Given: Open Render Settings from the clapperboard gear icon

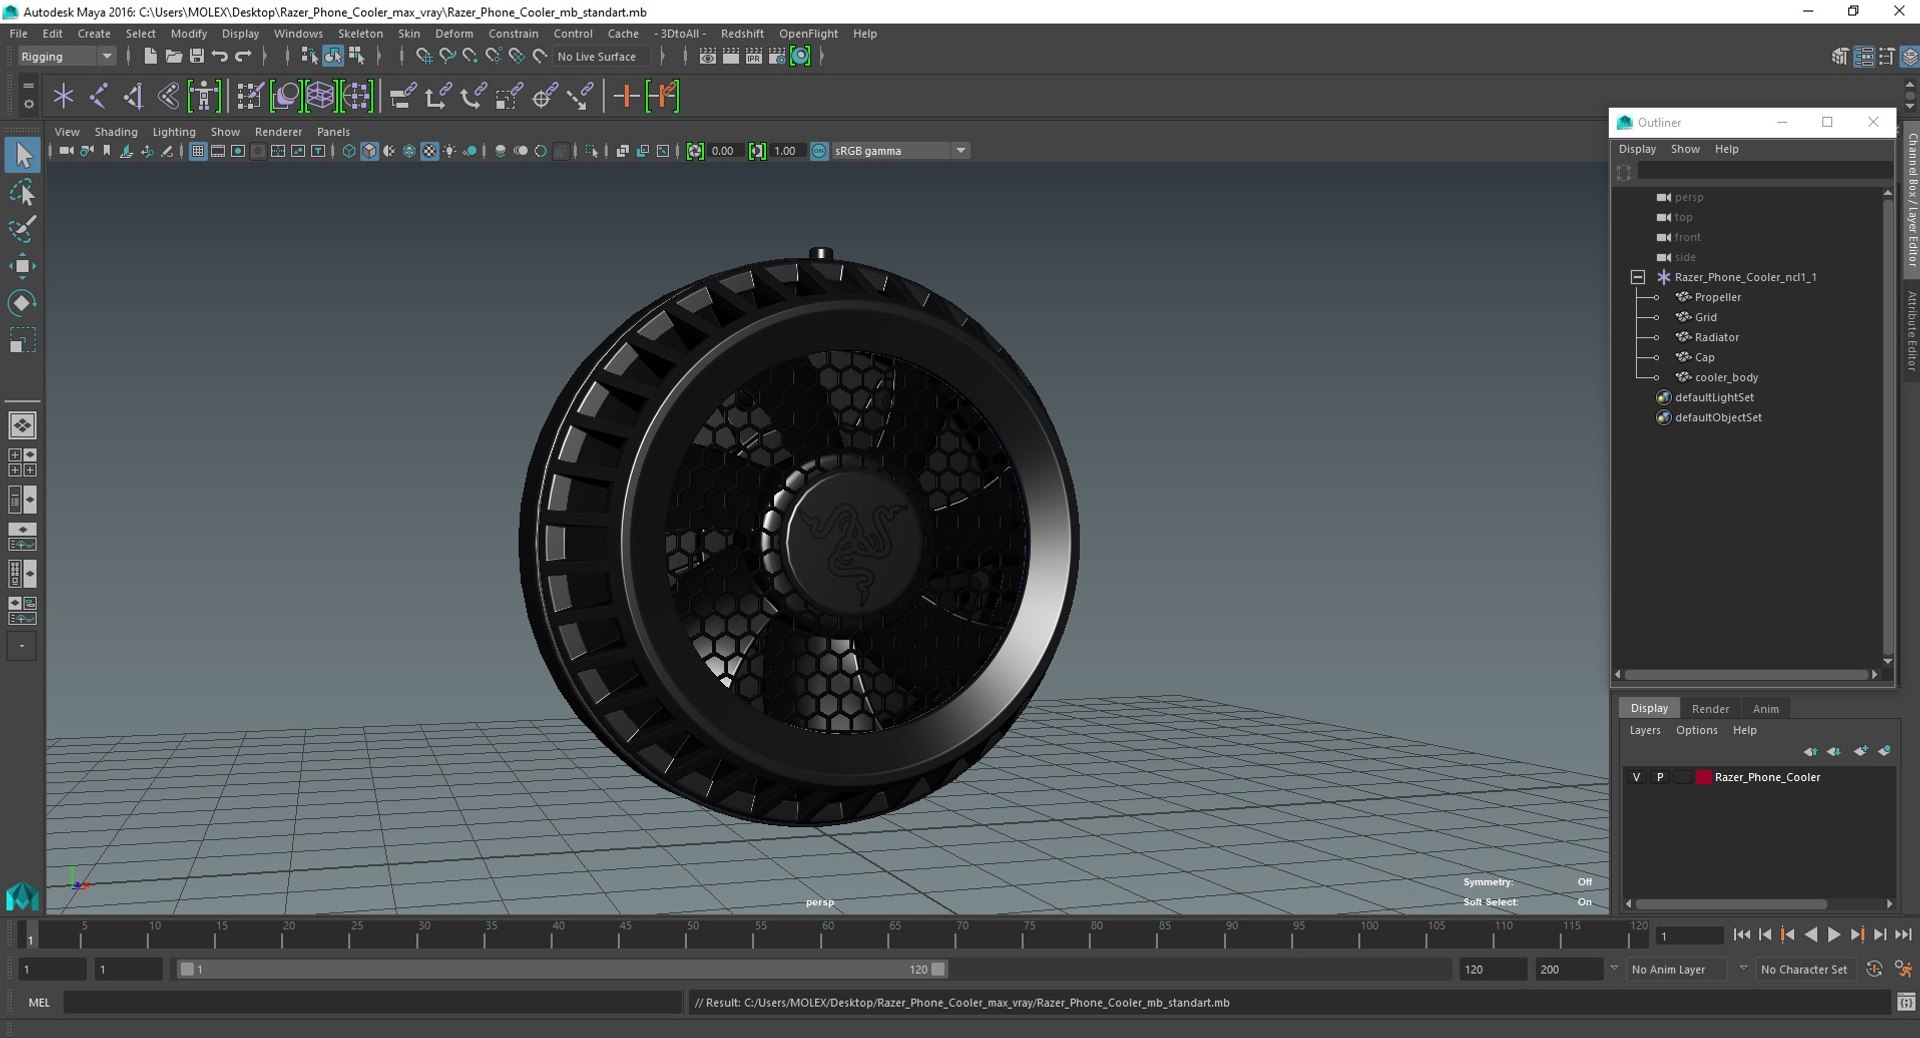Looking at the screenshot, I should click(x=777, y=56).
